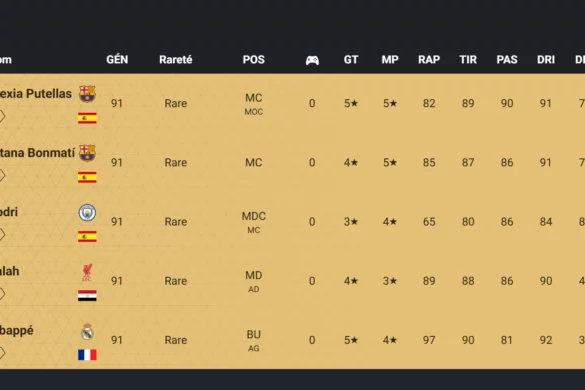Click Egypt flag in Salah row

point(87,296)
